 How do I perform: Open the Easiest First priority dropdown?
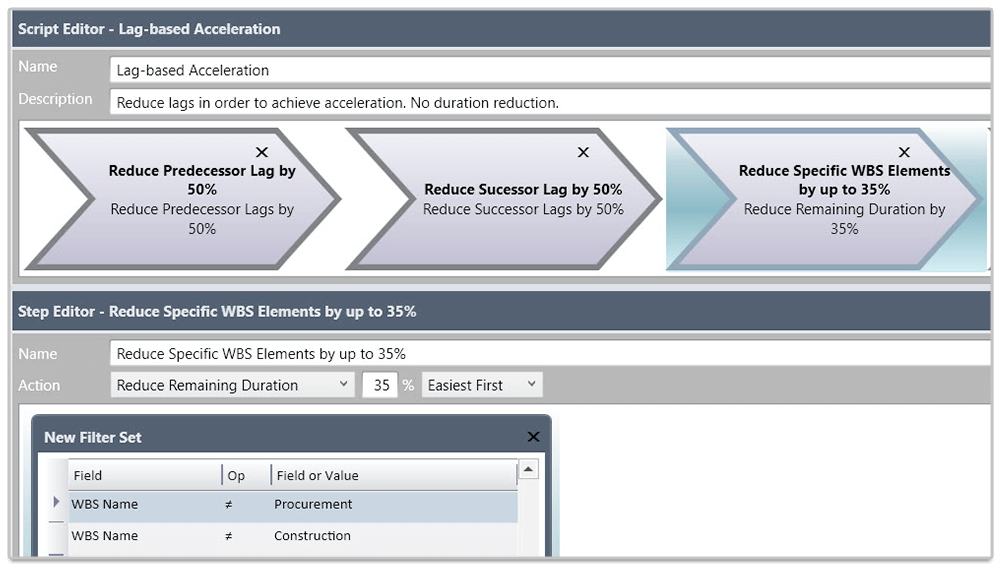482,385
